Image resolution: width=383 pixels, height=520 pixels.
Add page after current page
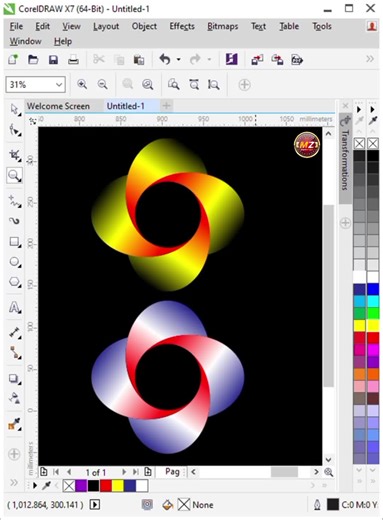click(x=148, y=472)
